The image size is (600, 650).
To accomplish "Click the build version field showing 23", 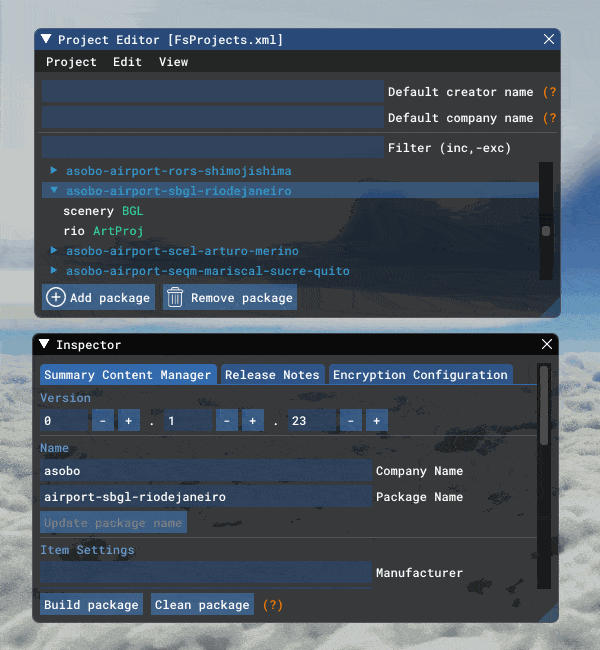I will tap(312, 421).
